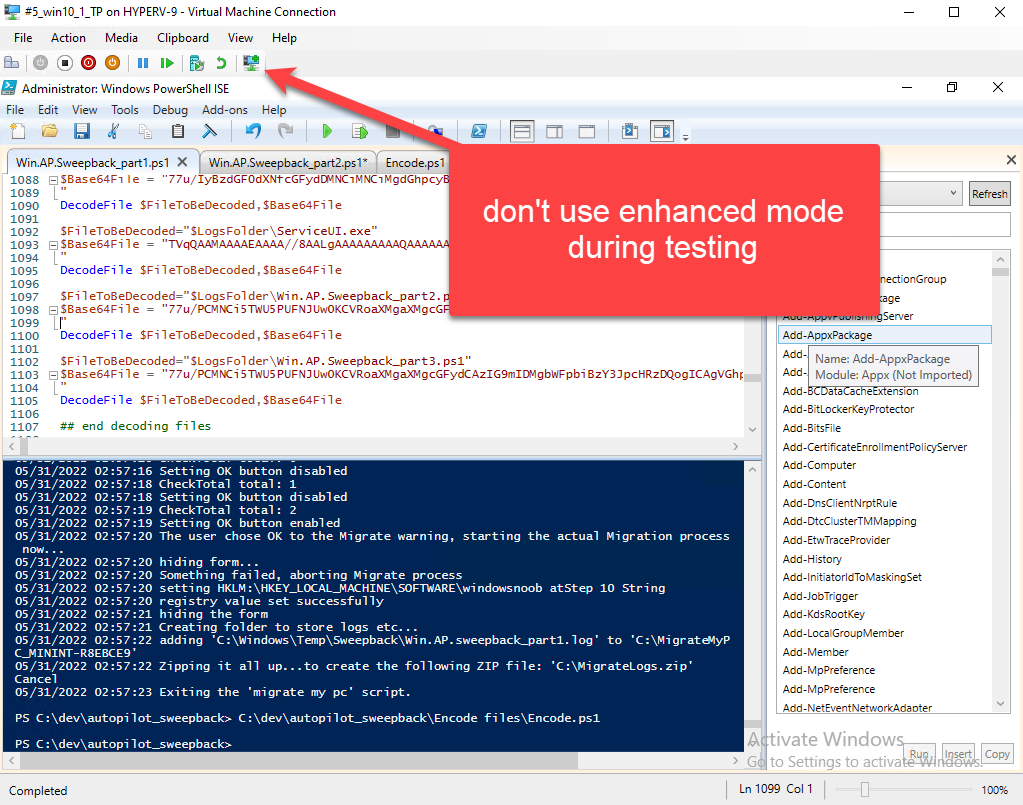1023x805 pixels.
Task: Create a new script in PowerShell ISE
Action: tap(18, 131)
